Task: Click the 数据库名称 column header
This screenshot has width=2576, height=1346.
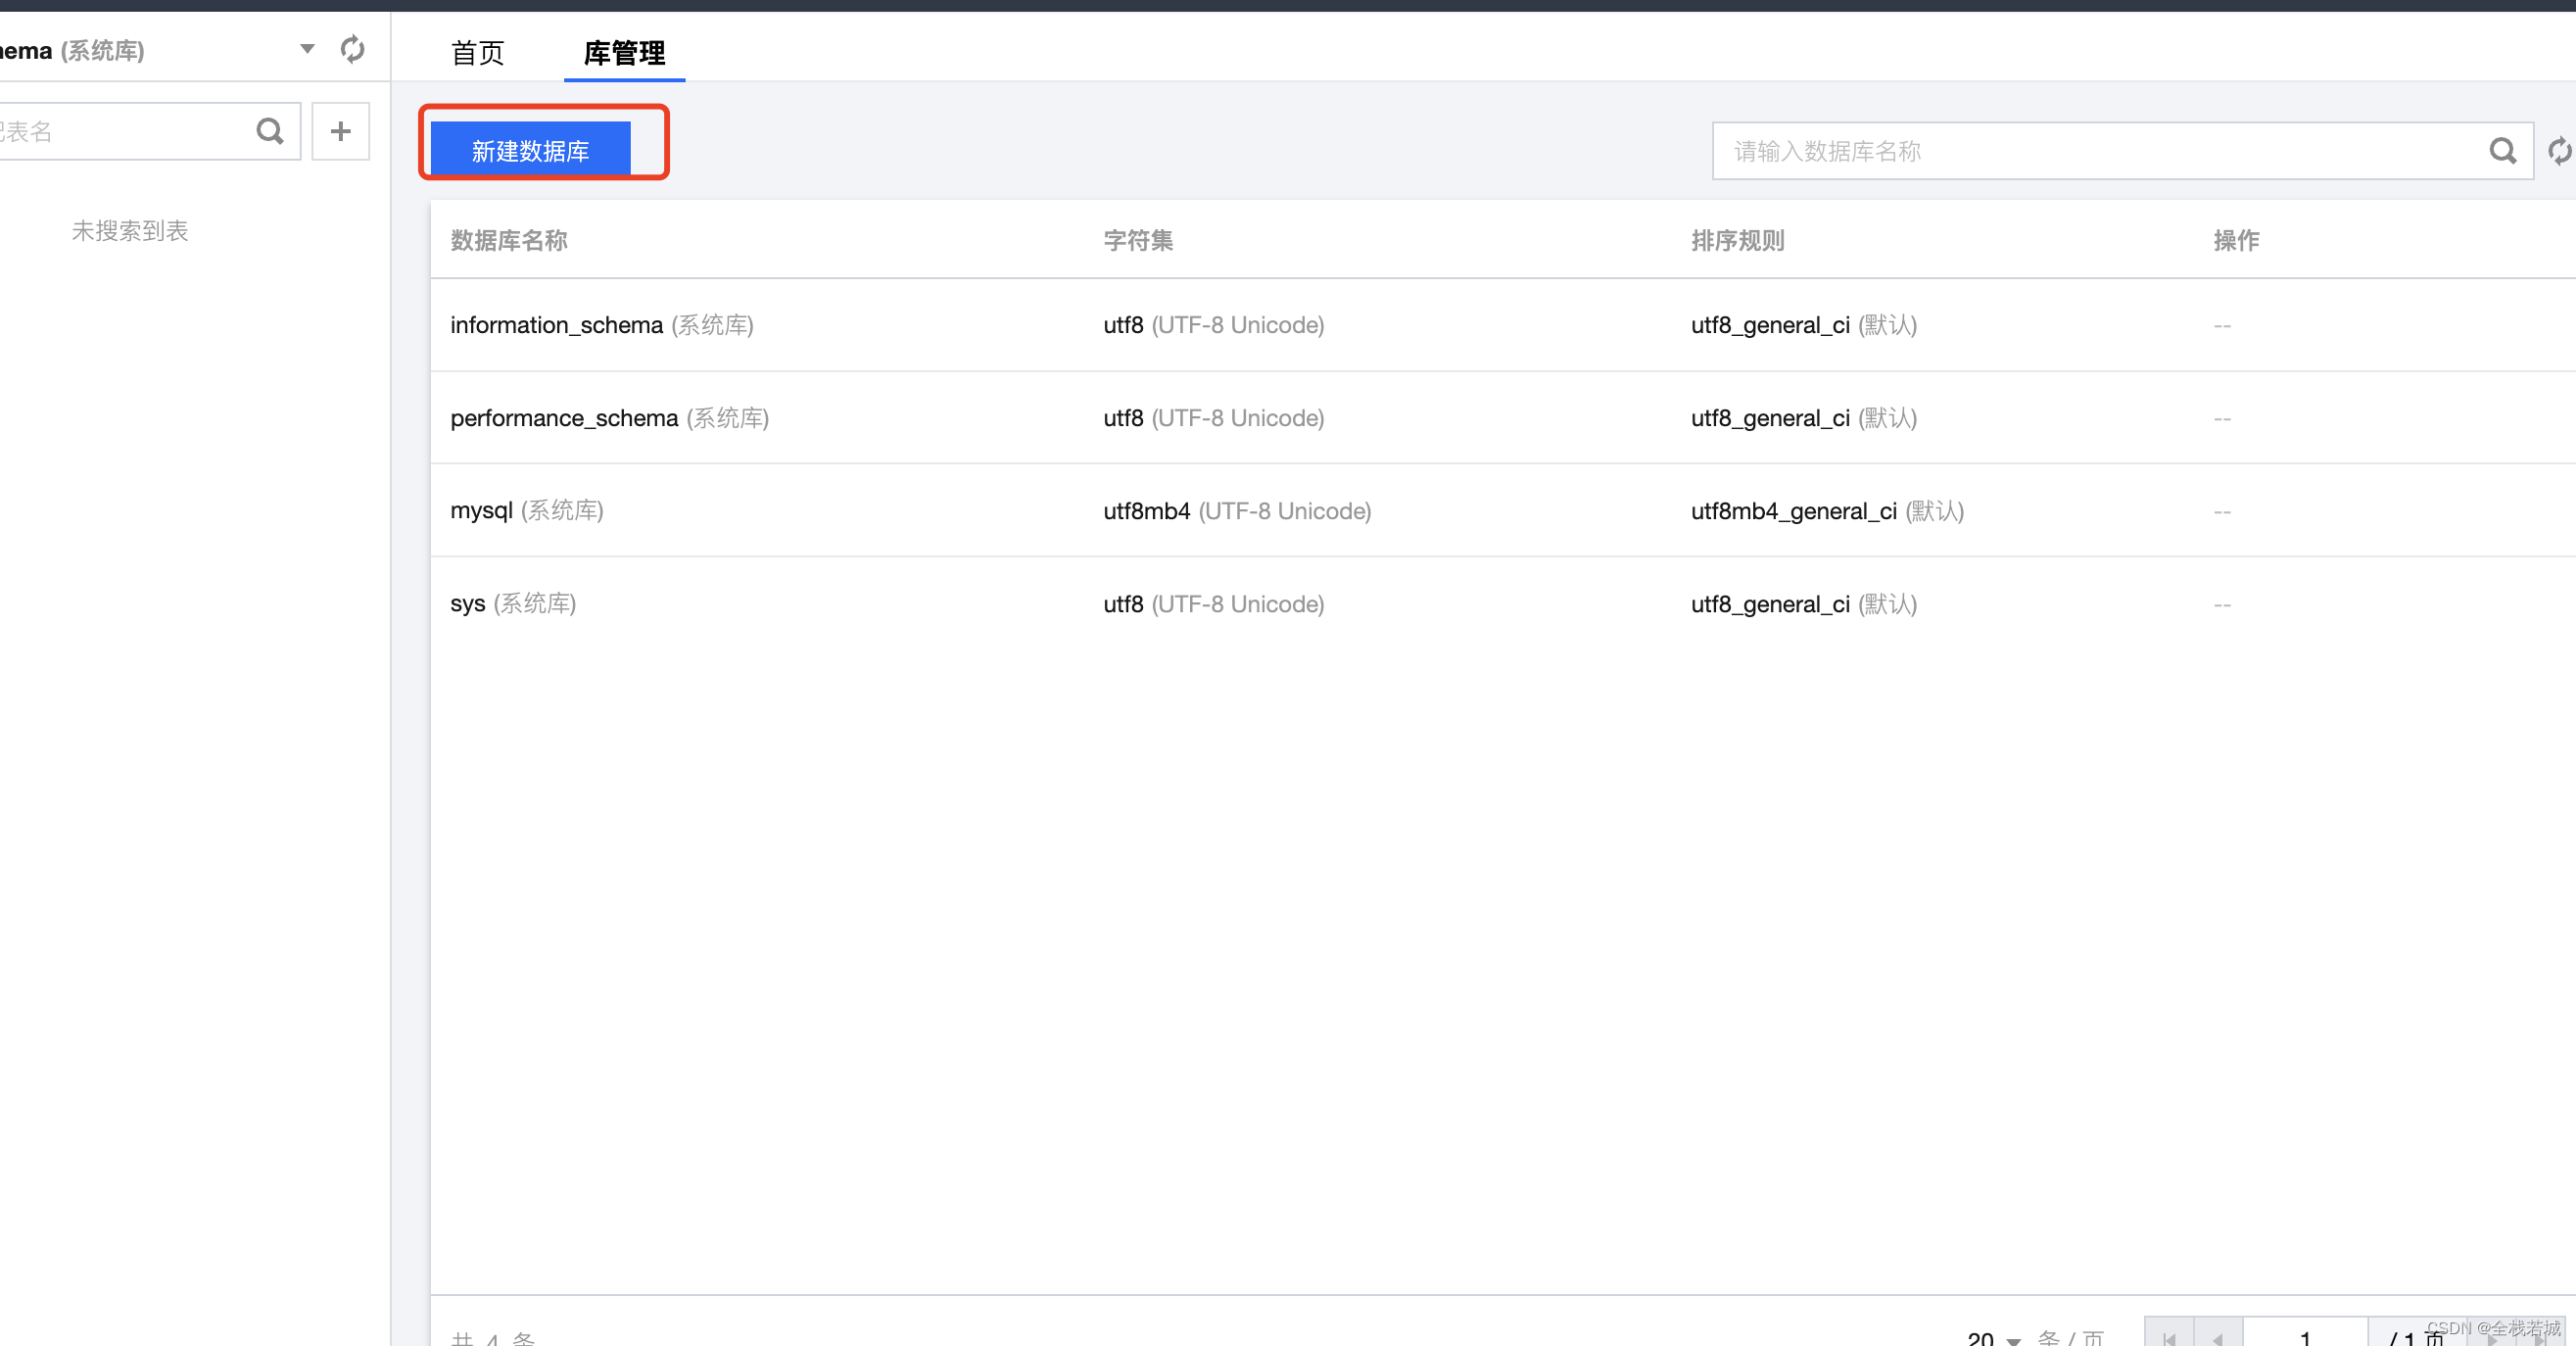Action: point(509,240)
